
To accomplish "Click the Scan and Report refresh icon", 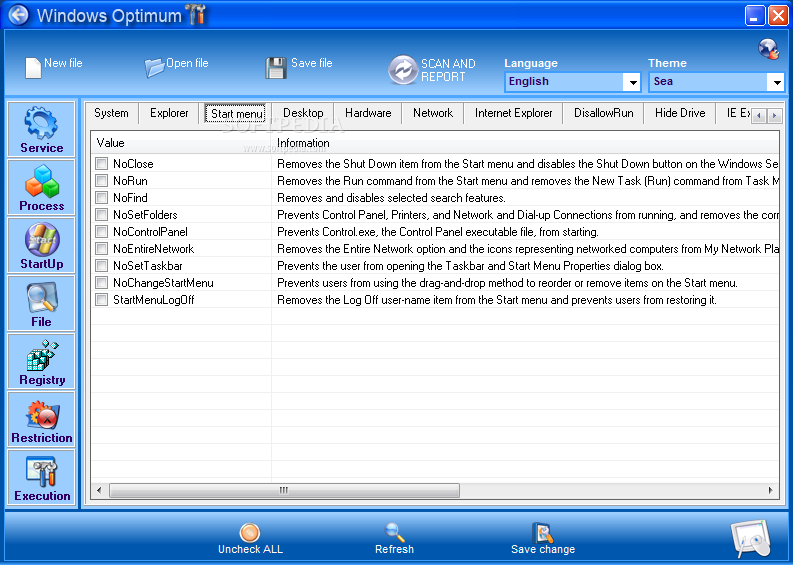I will [403, 70].
